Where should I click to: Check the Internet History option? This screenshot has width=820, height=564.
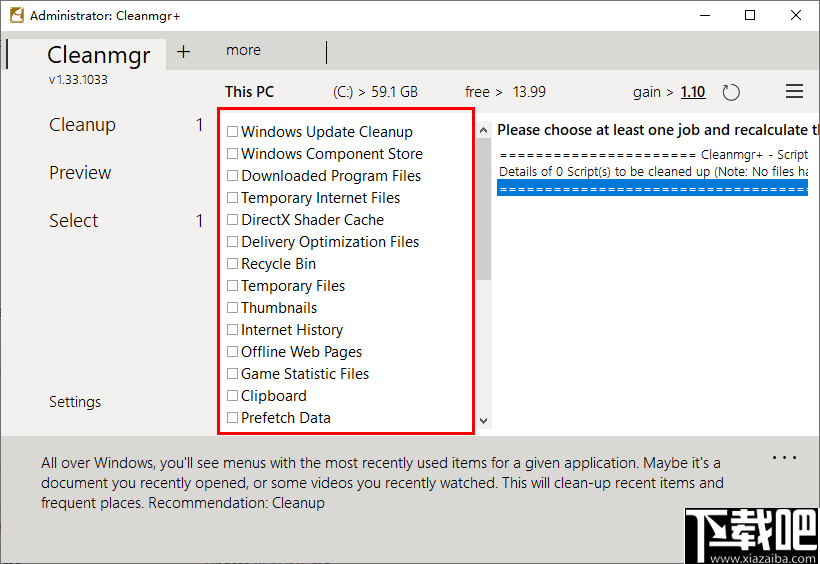point(232,329)
